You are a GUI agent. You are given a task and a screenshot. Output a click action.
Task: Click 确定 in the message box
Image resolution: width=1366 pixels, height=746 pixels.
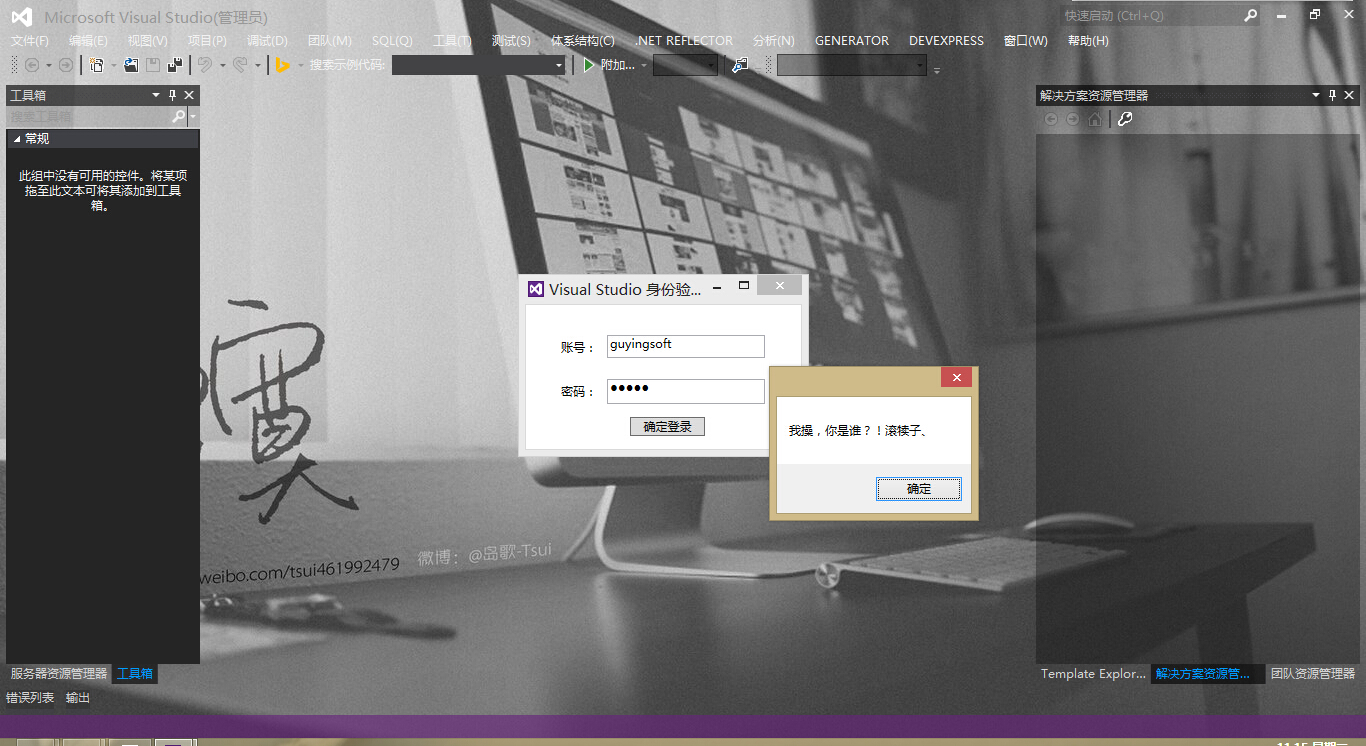pyautogui.click(x=919, y=489)
